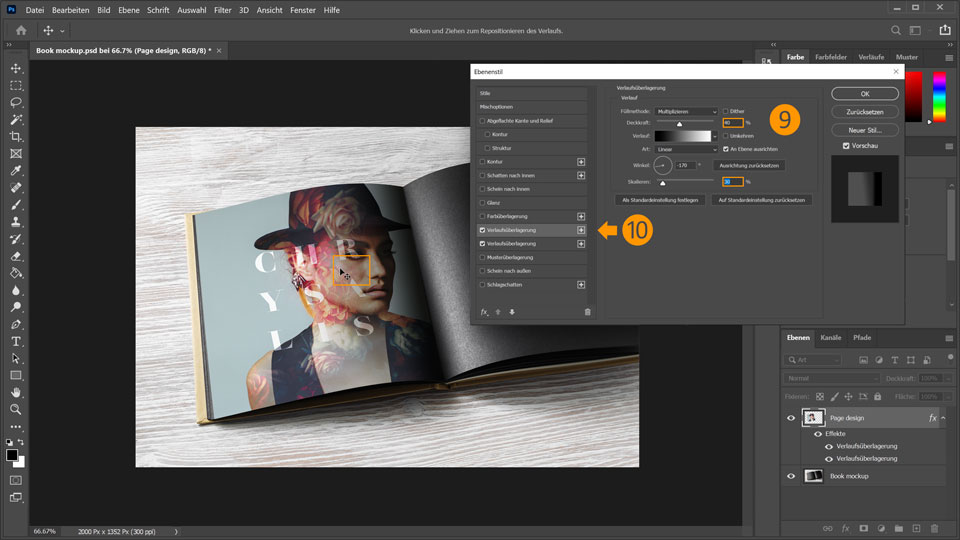Select the Path Selection arrow tool
Screen dimensions: 960x540
click(x=16, y=359)
